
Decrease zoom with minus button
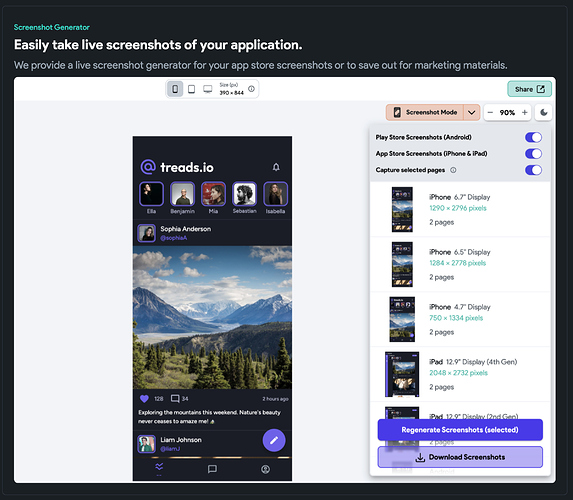pyautogui.click(x=490, y=112)
